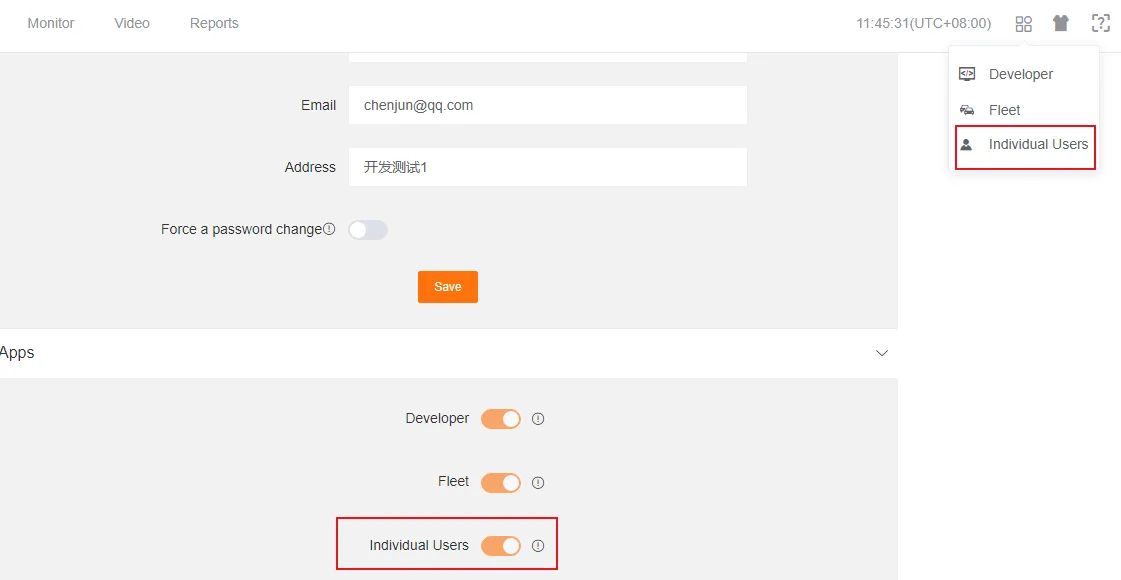1121x580 pixels.
Task: Click the Email input field
Action: pyautogui.click(x=547, y=105)
